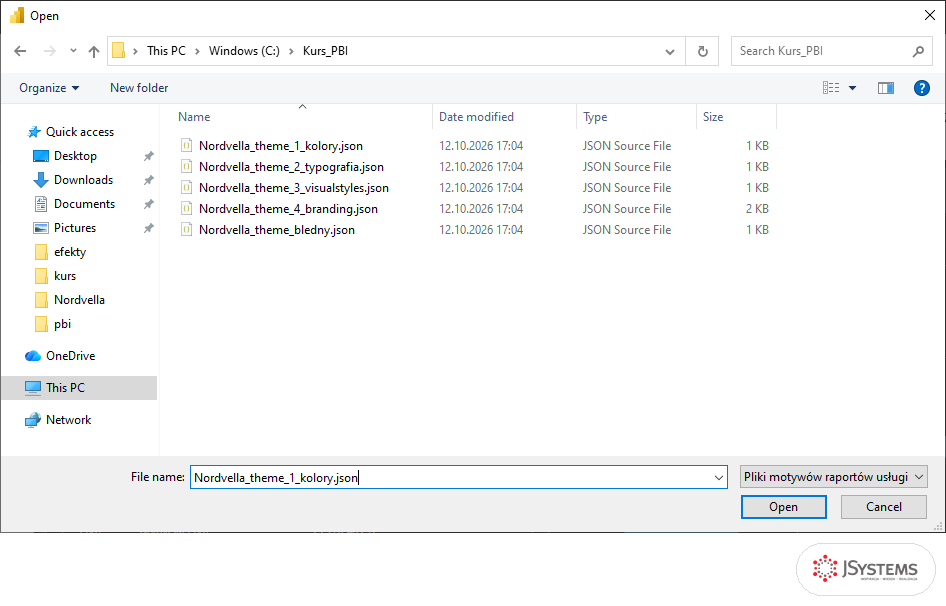This screenshot has height=606, width=946.
Task: Open the recent locations dropdown arrow
Action: pyautogui.click(x=73, y=51)
